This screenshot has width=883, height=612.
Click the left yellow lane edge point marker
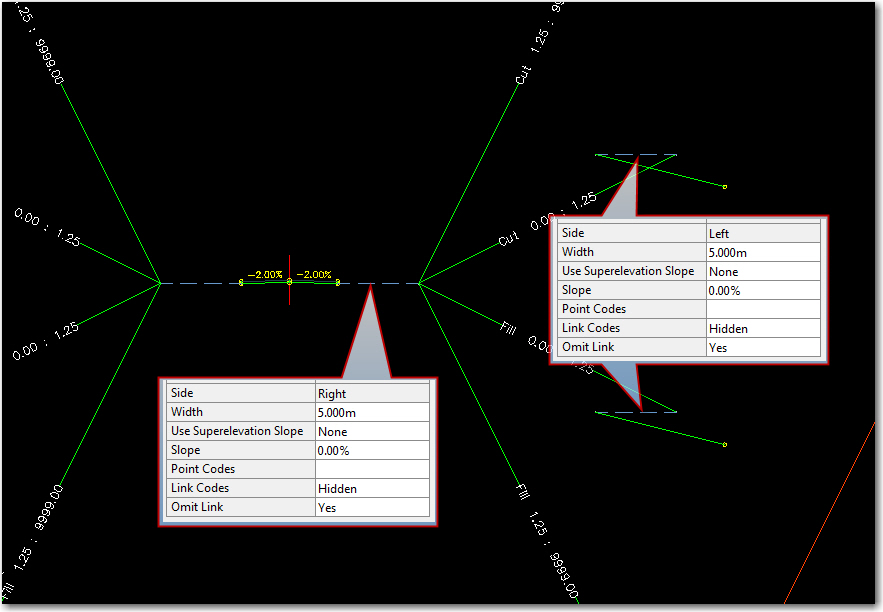240,282
